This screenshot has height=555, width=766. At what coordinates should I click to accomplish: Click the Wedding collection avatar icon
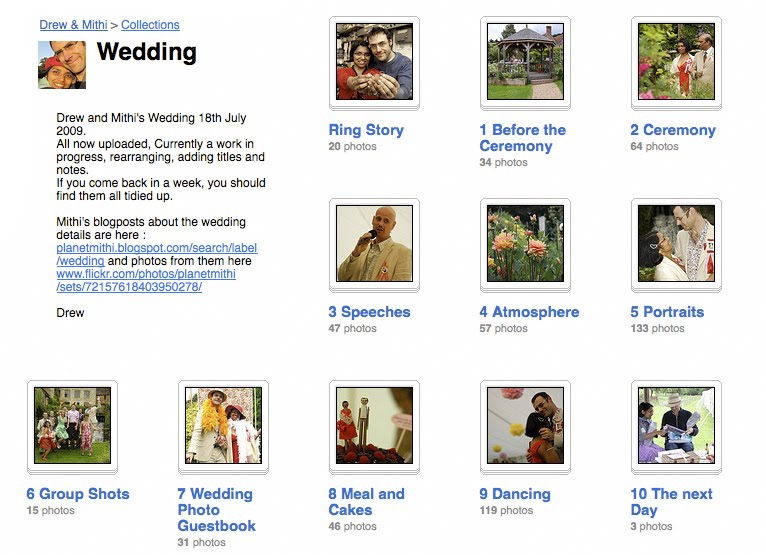point(62,64)
